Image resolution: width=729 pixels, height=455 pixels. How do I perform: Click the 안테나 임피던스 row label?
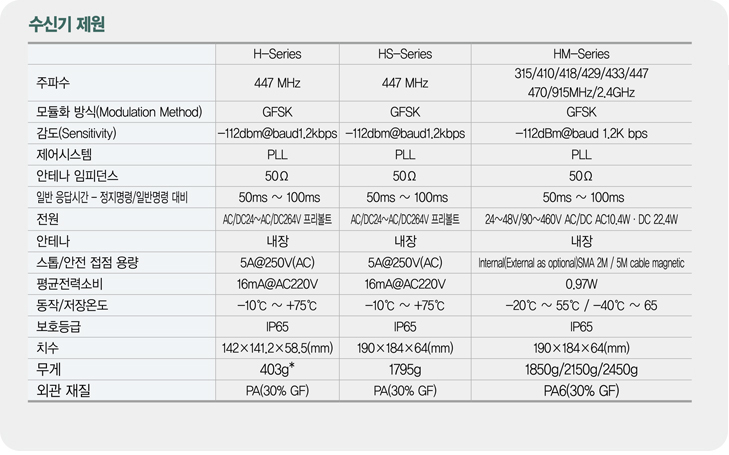click(77, 176)
